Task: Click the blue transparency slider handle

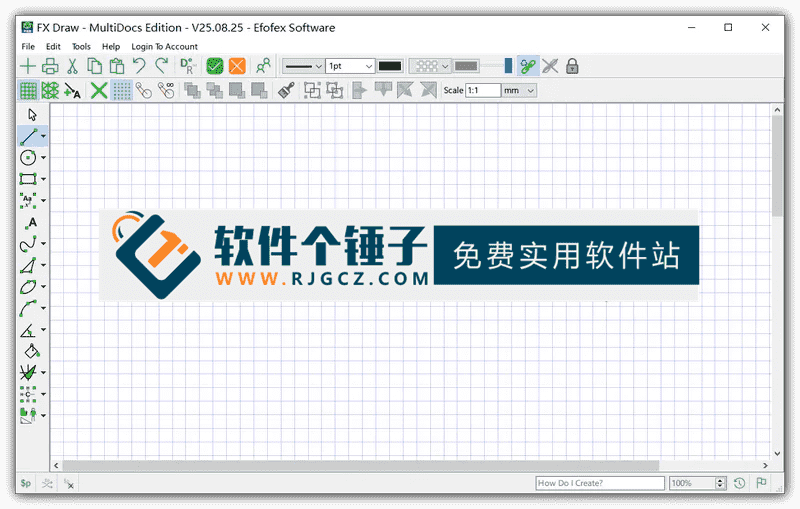Action: click(508, 66)
